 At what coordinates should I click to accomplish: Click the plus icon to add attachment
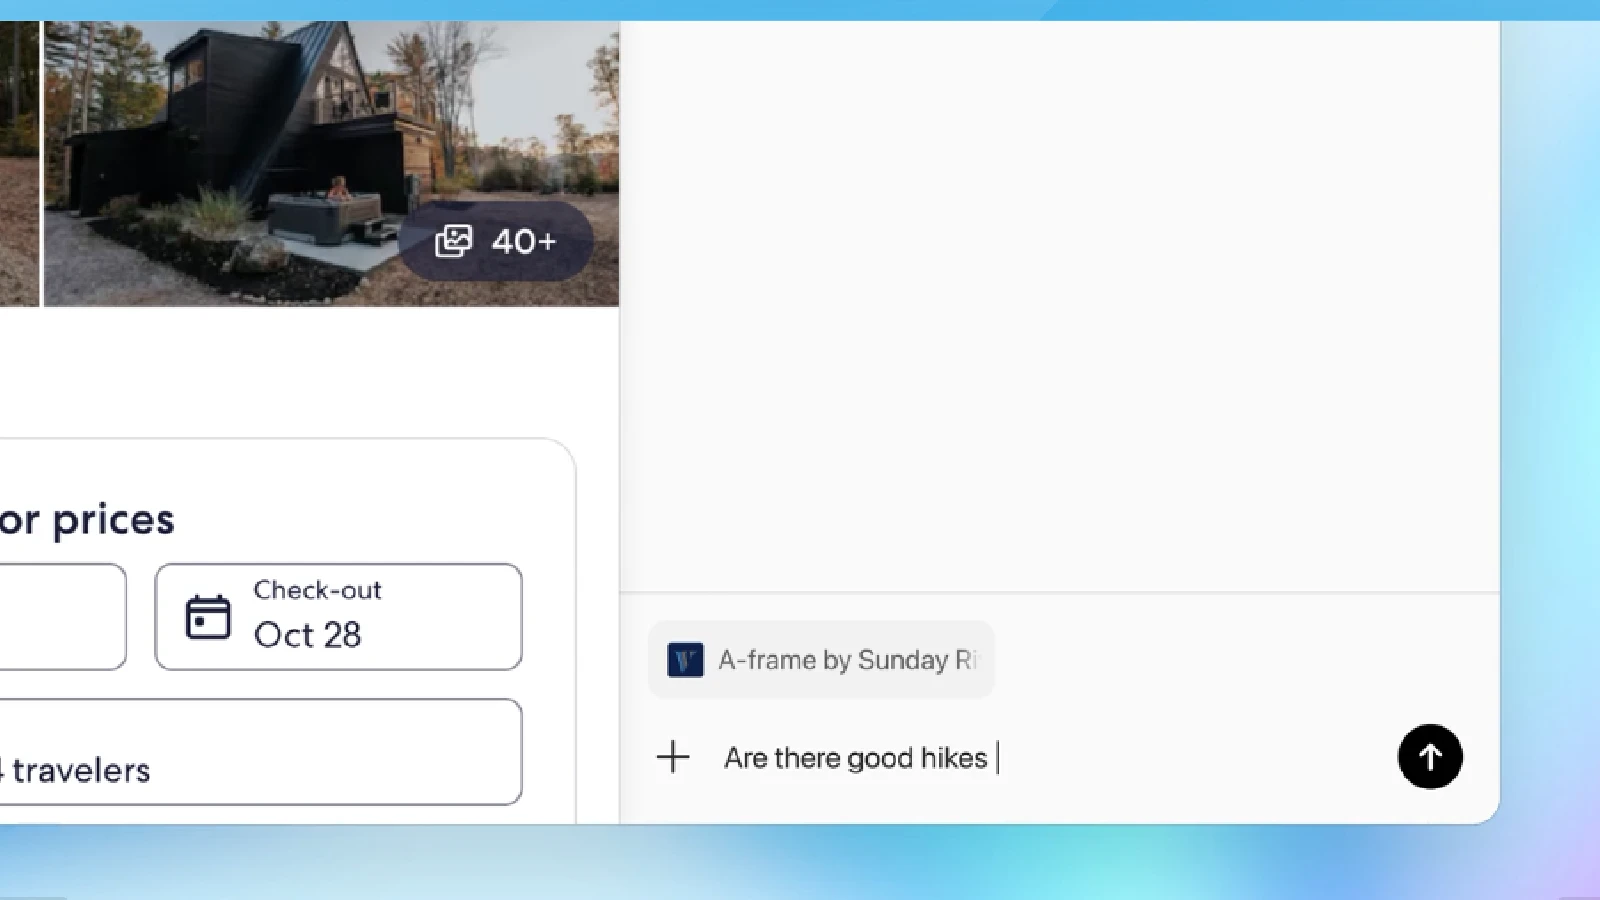click(673, 757)
